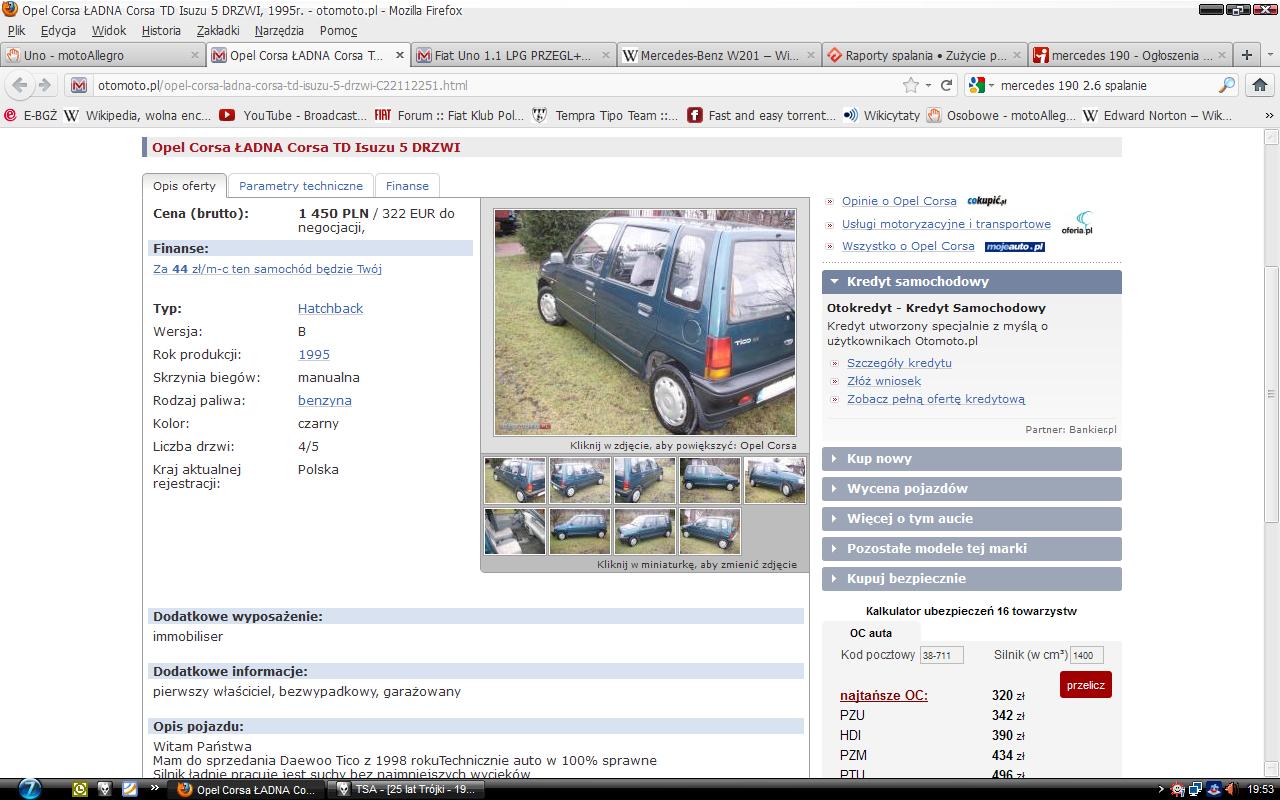
Task: Click the main car photo to enlarge
Action: point(645,322)
